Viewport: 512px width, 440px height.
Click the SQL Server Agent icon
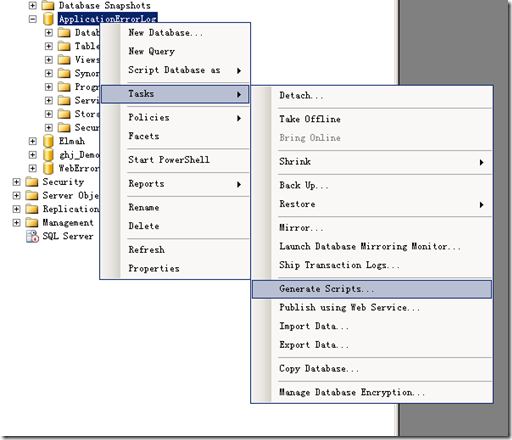(x=32, y=236)
